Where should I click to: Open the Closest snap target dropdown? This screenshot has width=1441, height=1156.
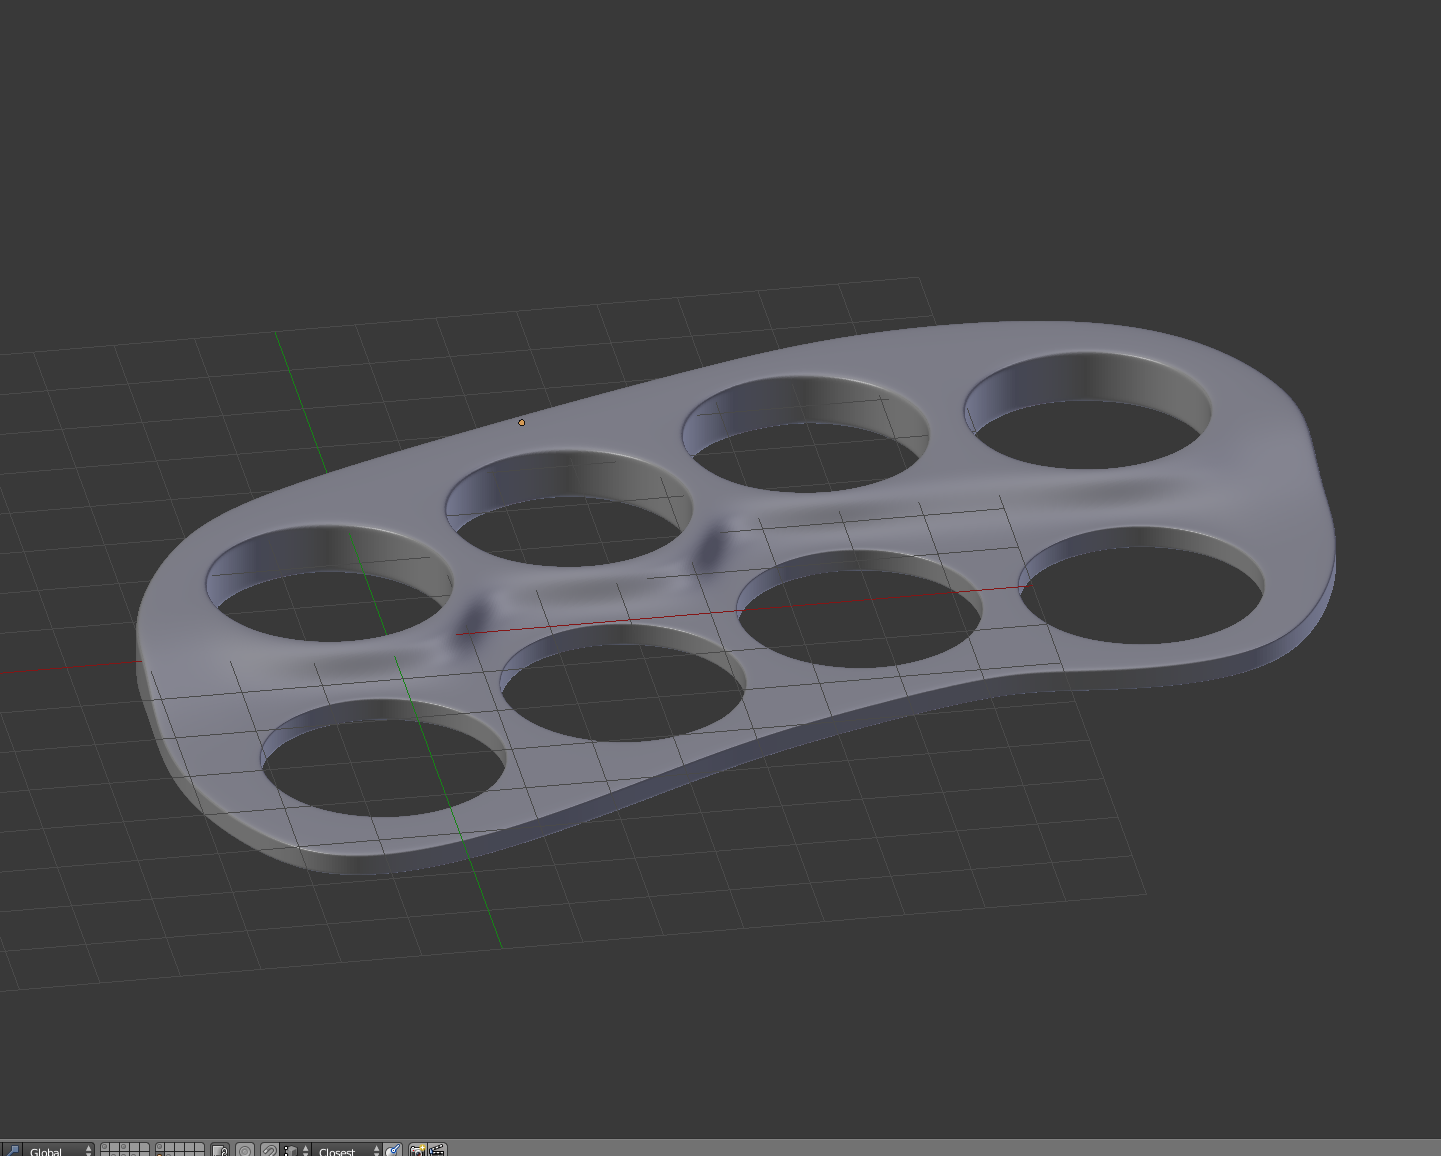pyautogui.click(x=340, y=1149)
